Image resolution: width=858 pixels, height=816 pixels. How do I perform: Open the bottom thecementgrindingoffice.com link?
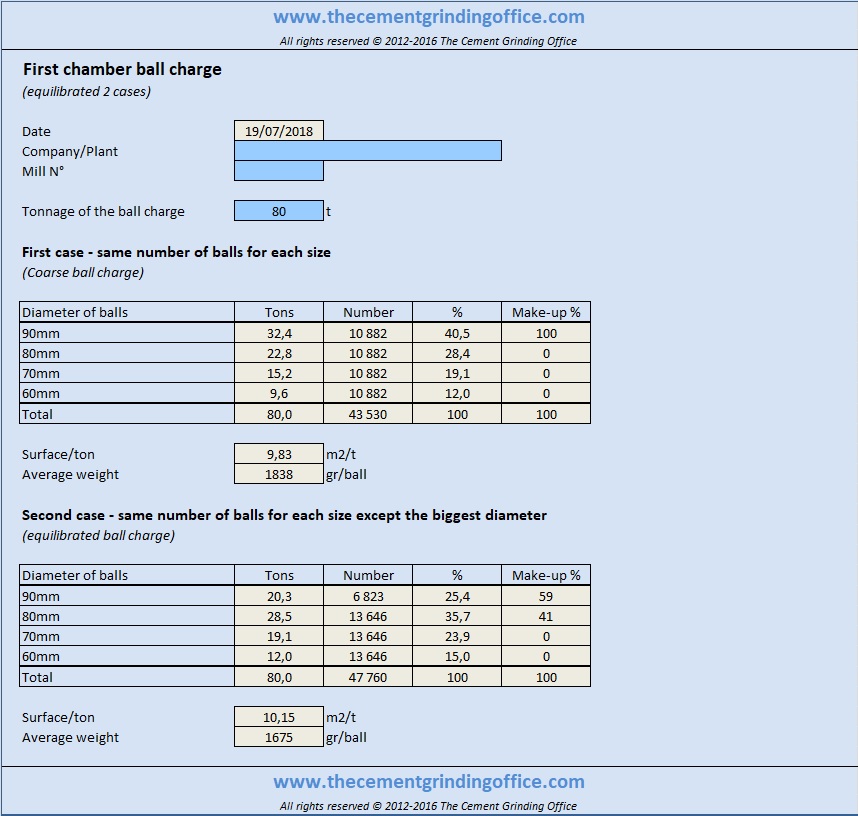pyautogui.click(x=429, y=782)
